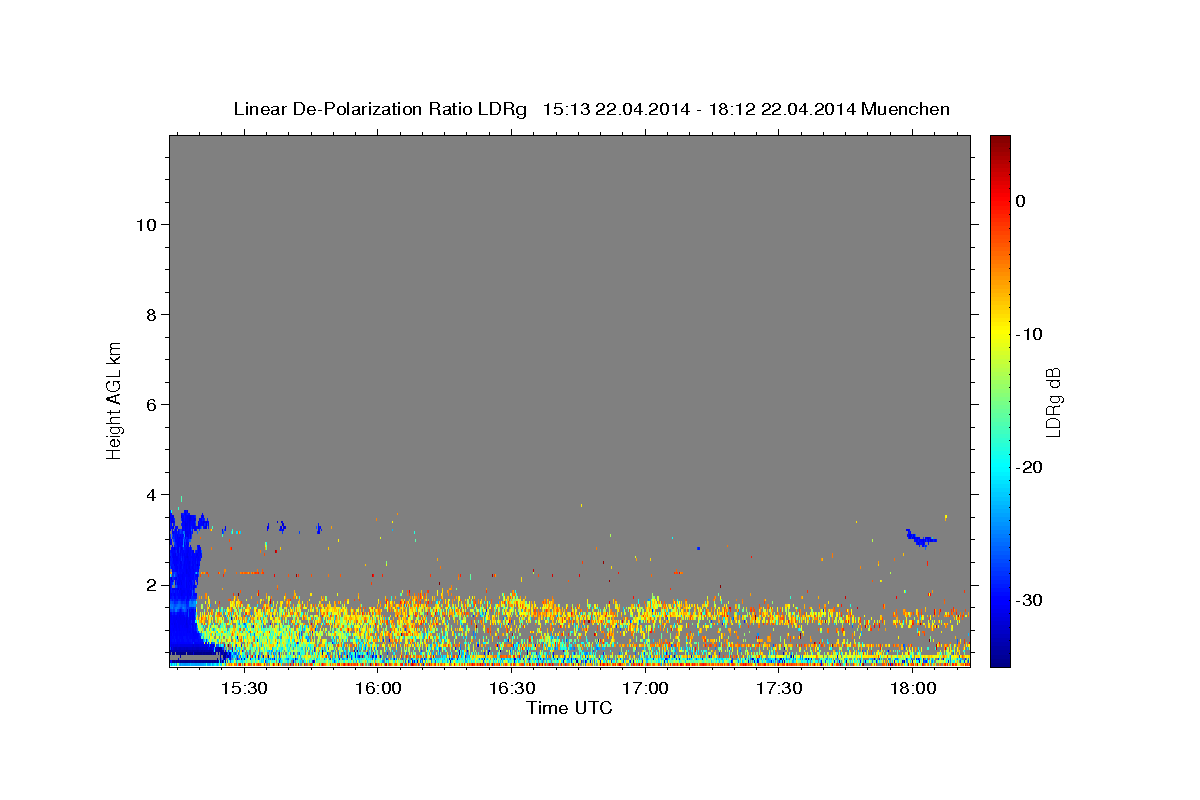Image resolution: width=1200 pixels, height=800 pixels.
Task: Click the 18:00 time tick label
Action: (913, 689)
